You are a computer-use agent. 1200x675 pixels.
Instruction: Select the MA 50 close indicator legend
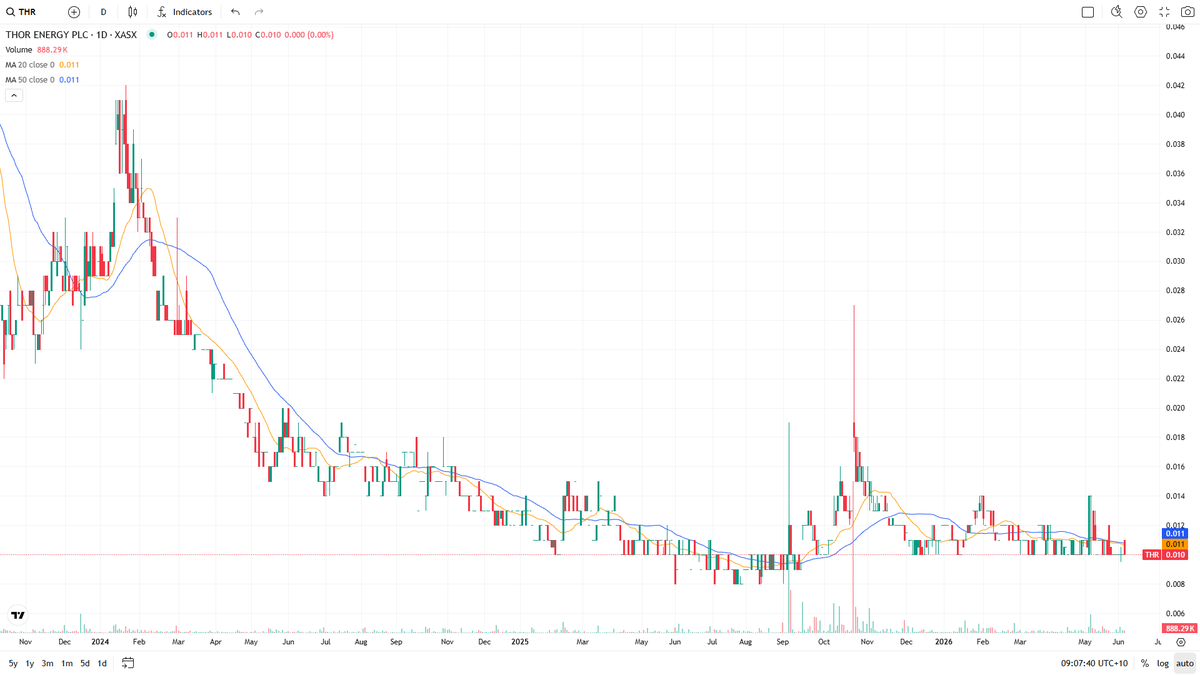[x=30, y=79]
